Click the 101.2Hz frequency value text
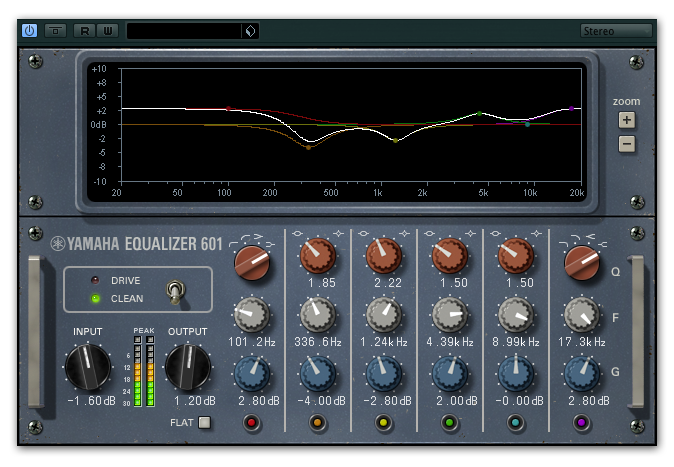 pos(252,342)
